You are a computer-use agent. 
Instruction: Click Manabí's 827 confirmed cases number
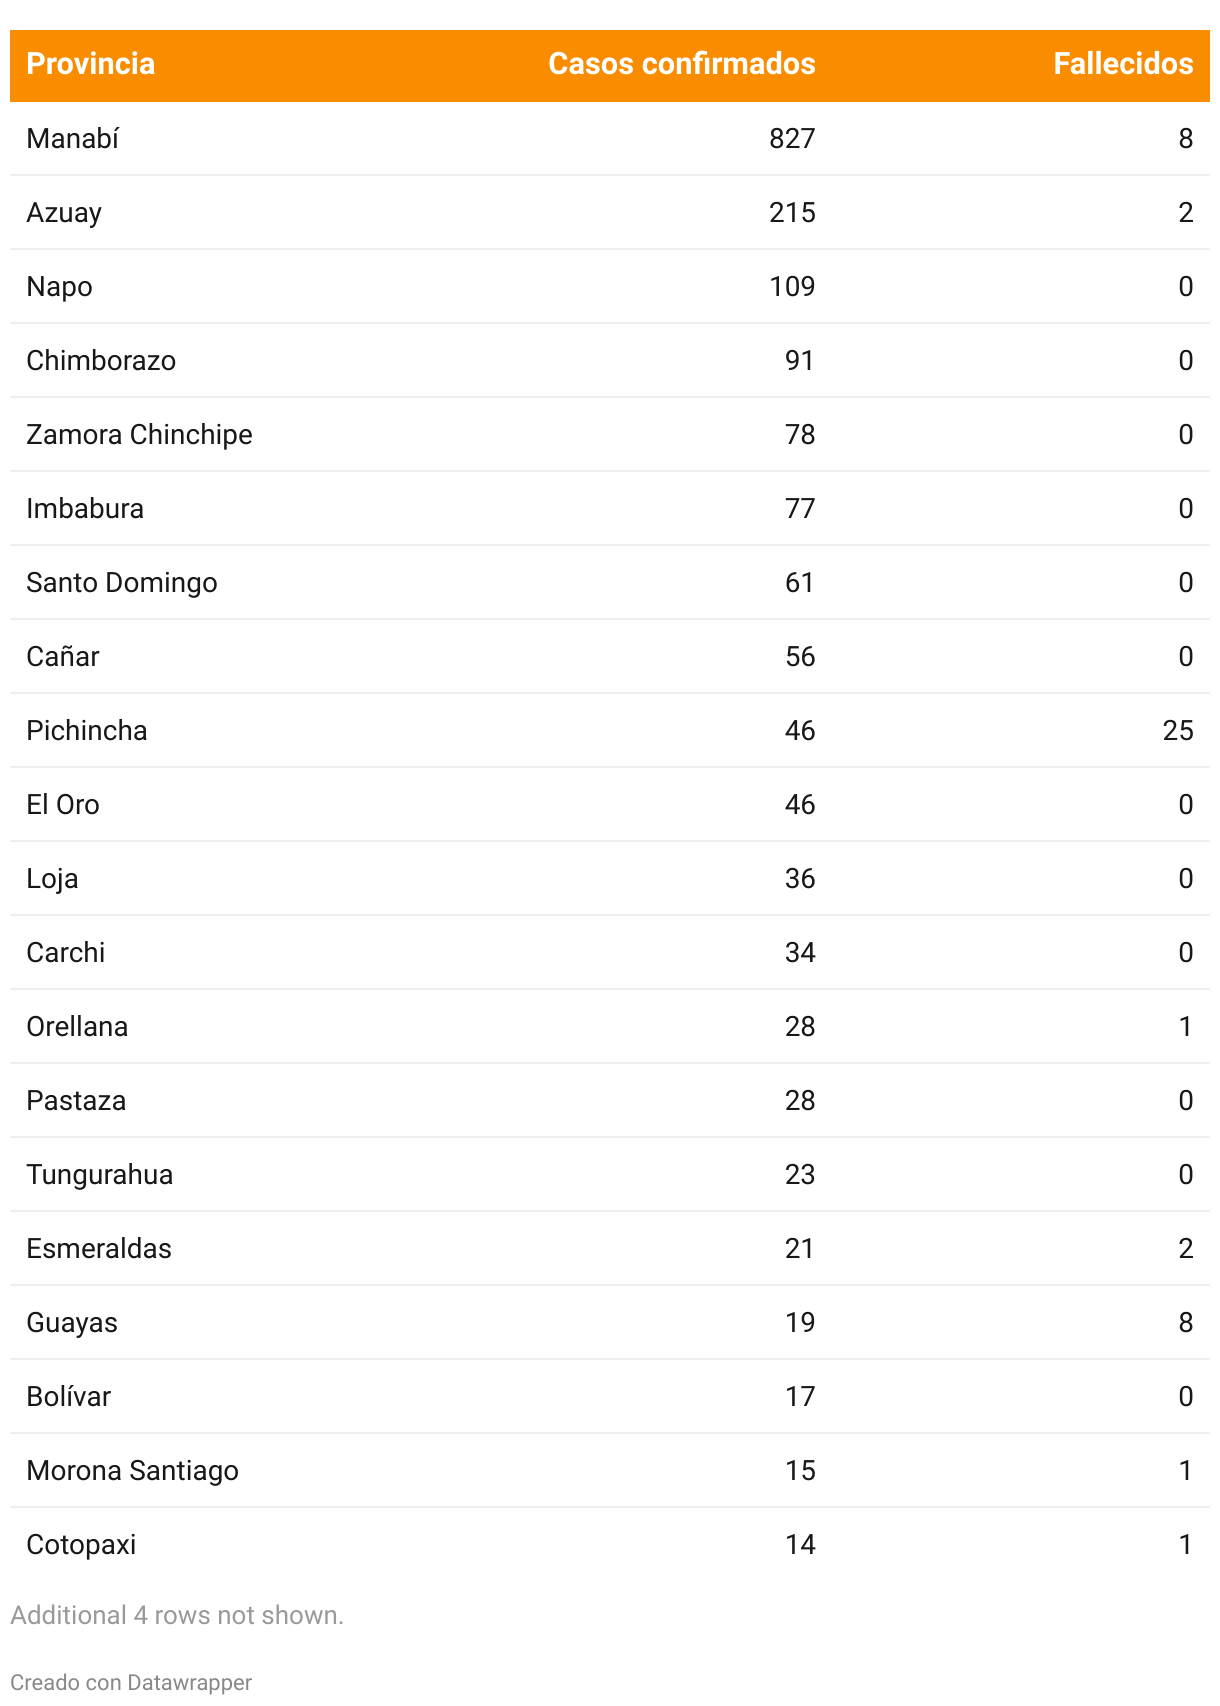click(792, 138)
